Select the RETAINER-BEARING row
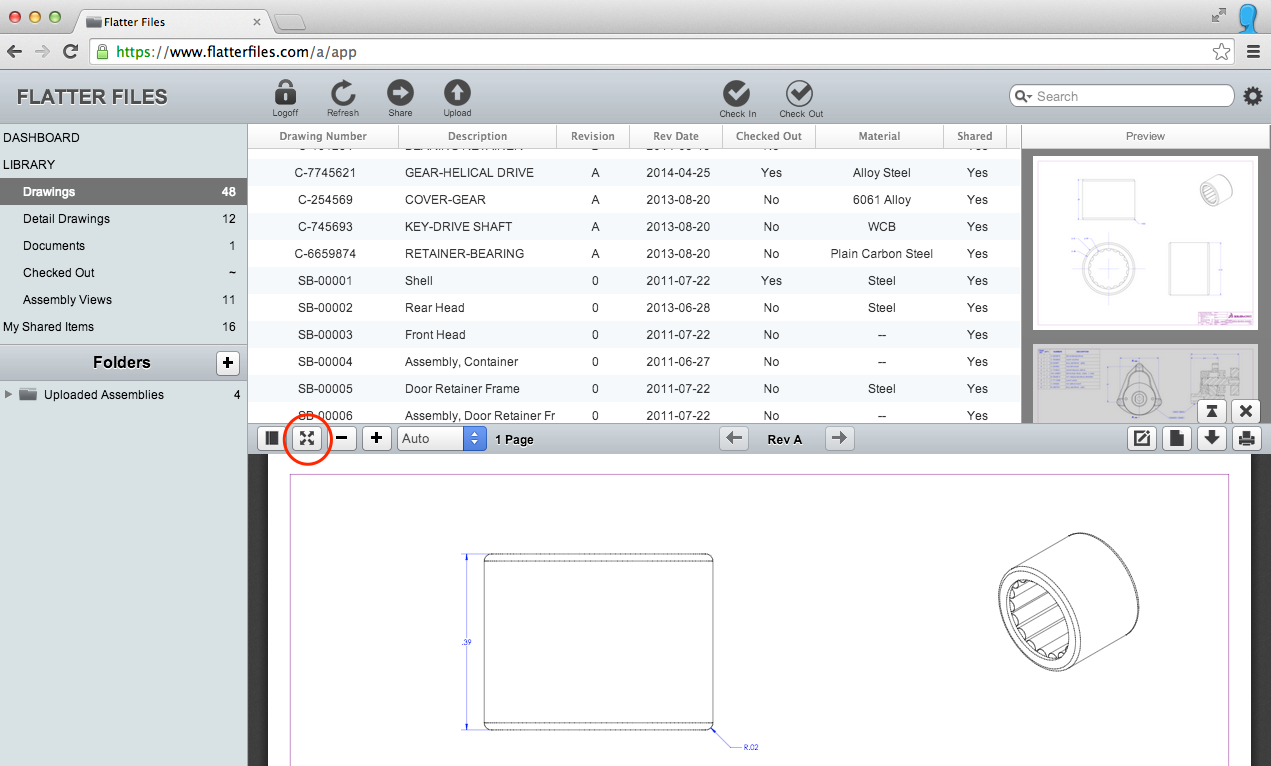This screenshot has width=1271, height=766. pos(634,254)
